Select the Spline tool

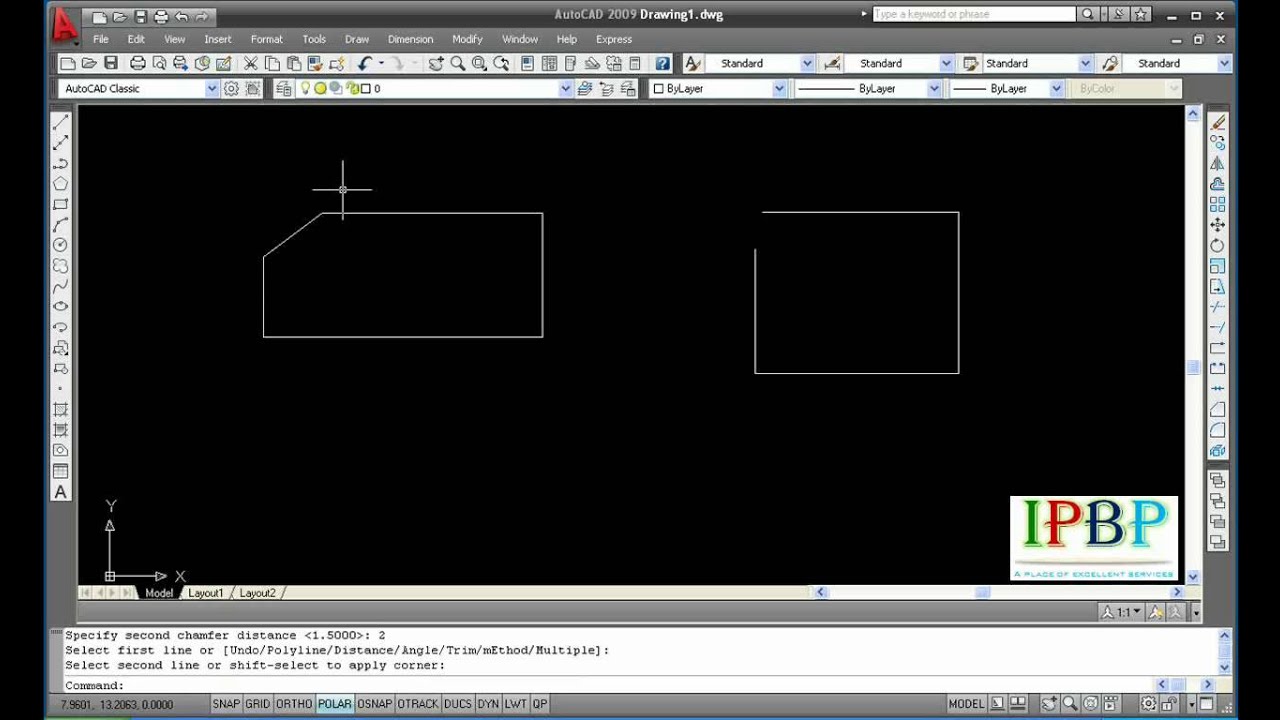pyautogui.click(x=61, y=286)
